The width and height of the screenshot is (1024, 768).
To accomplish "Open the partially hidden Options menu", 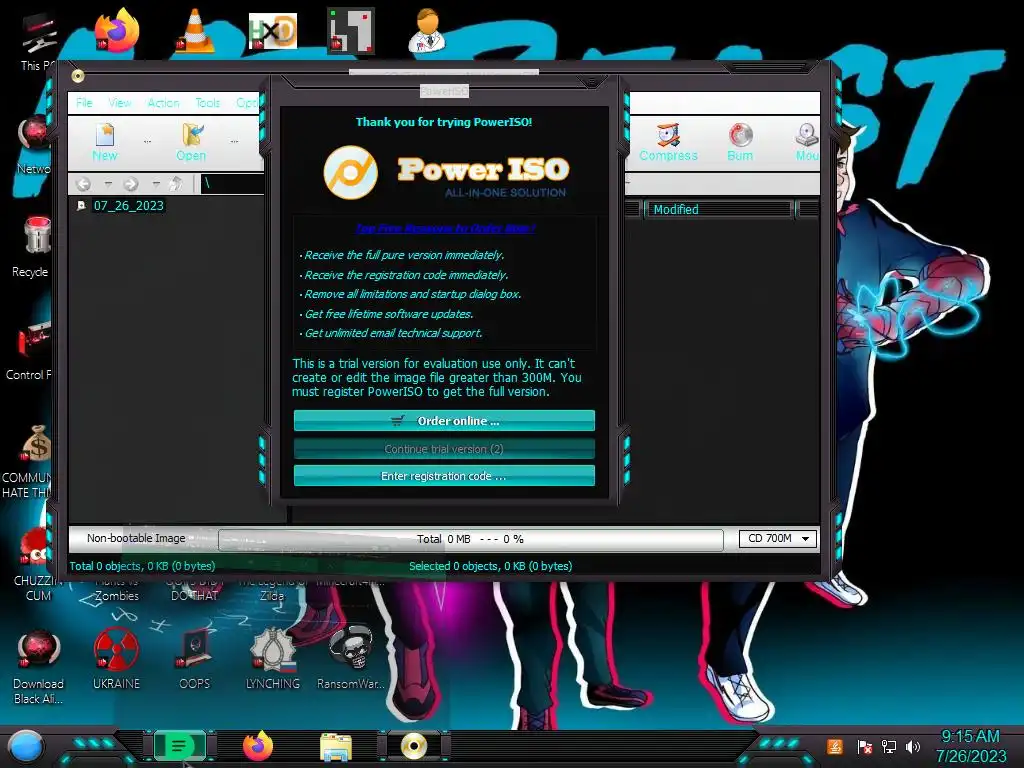I will (x=248, y=103).
